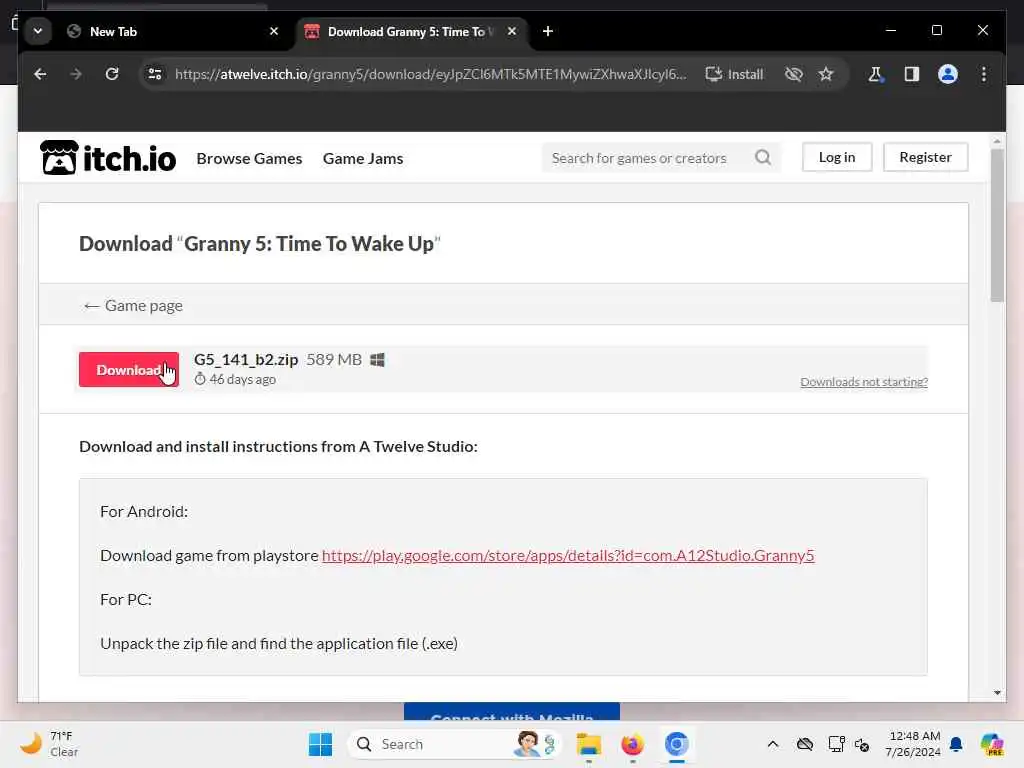
Task: Click the cloud sync off tray icon
Action: tap(805, 744)
